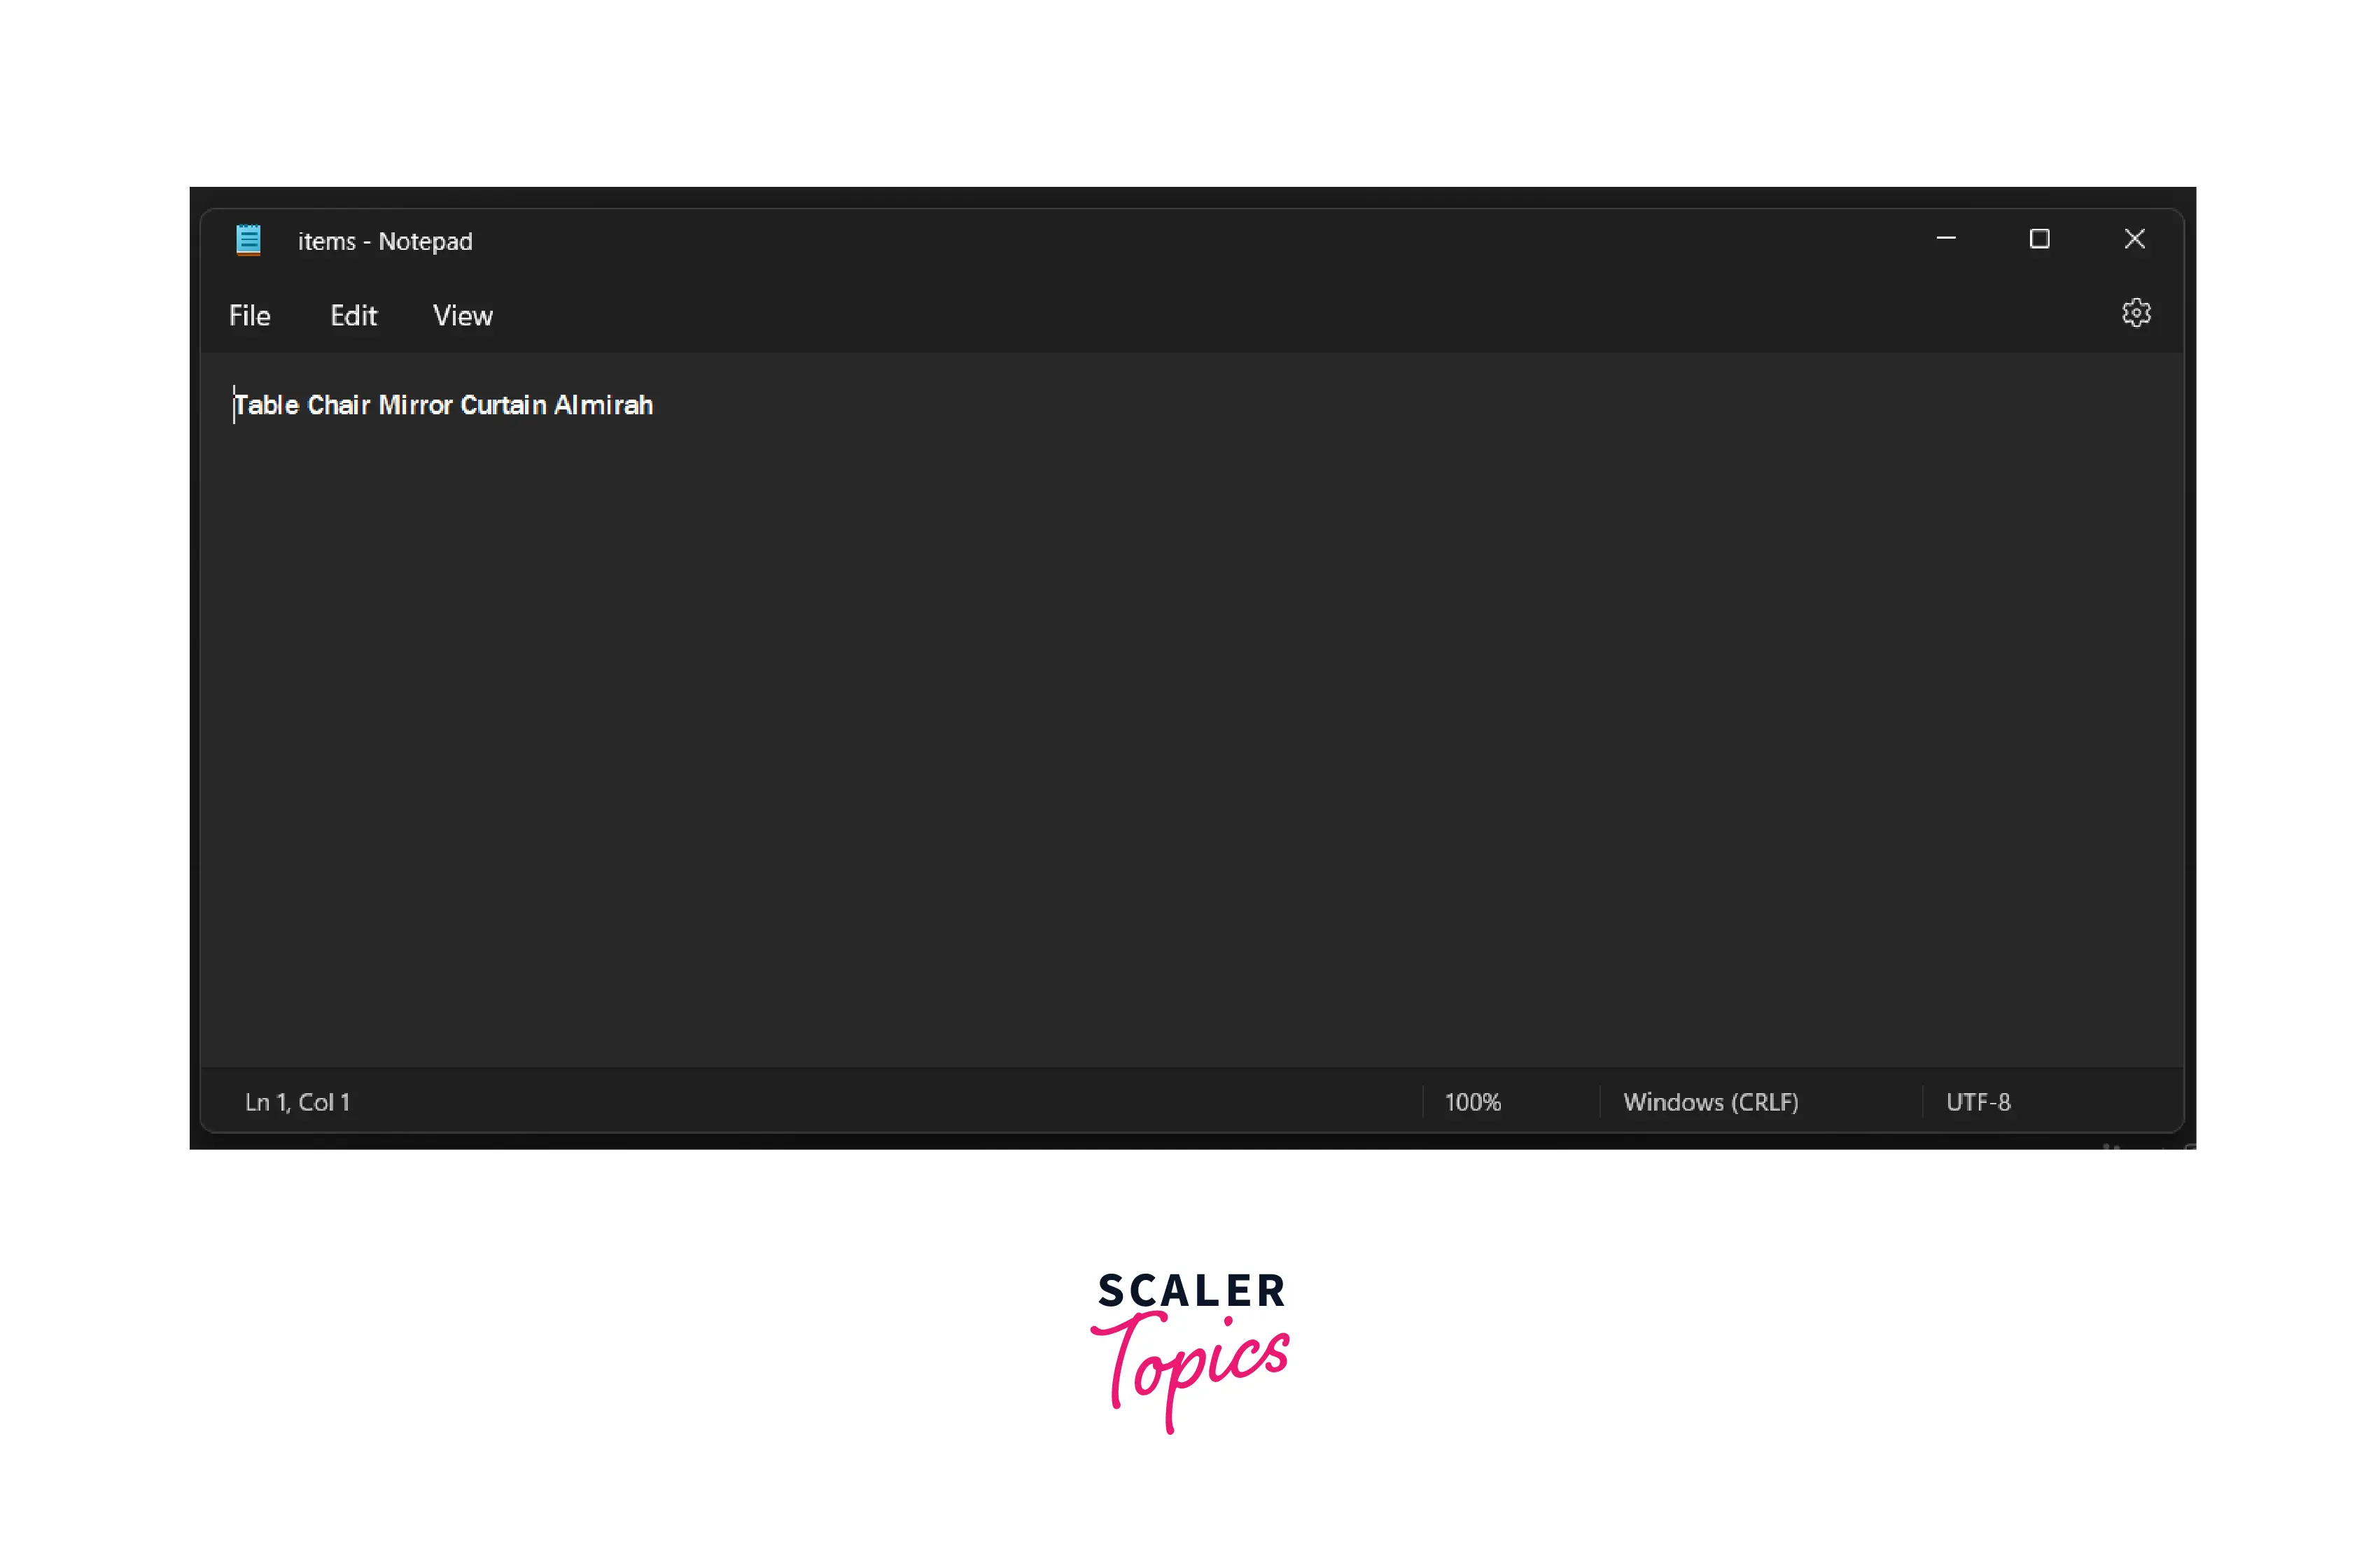Open the View menu

pos(461,316)
